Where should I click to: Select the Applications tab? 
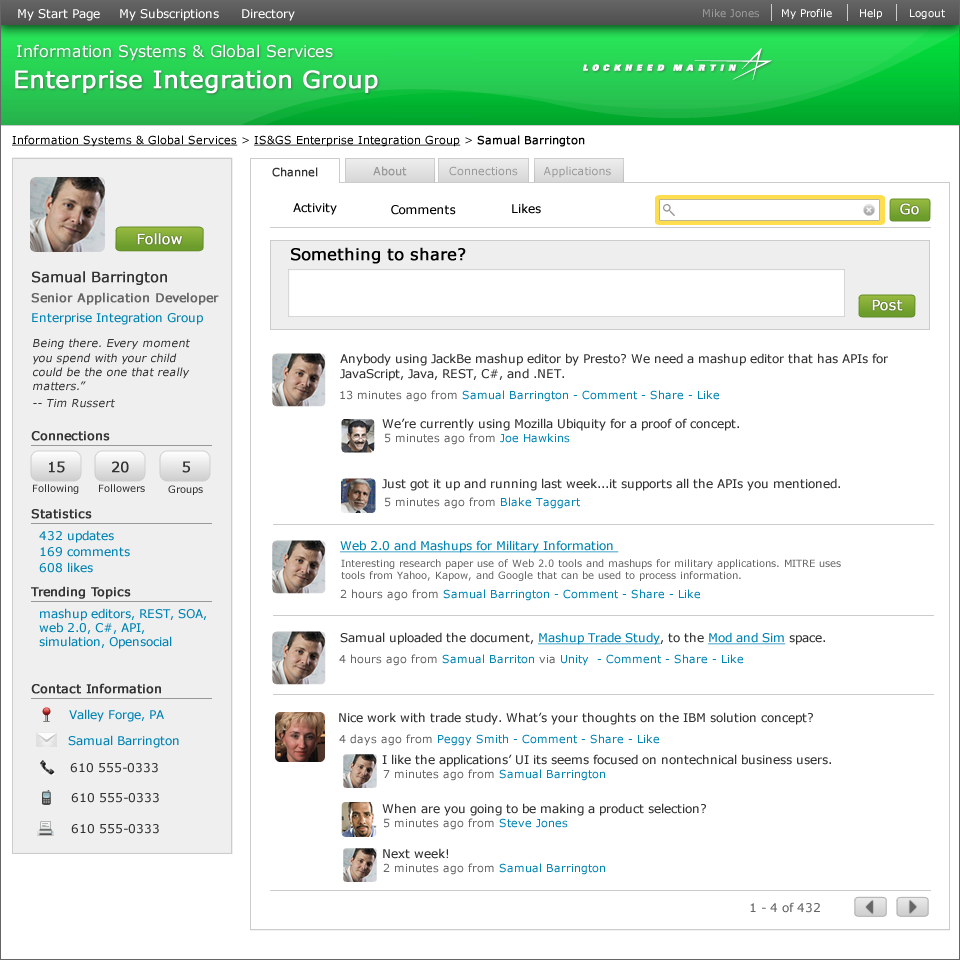(x=577, y=171)
